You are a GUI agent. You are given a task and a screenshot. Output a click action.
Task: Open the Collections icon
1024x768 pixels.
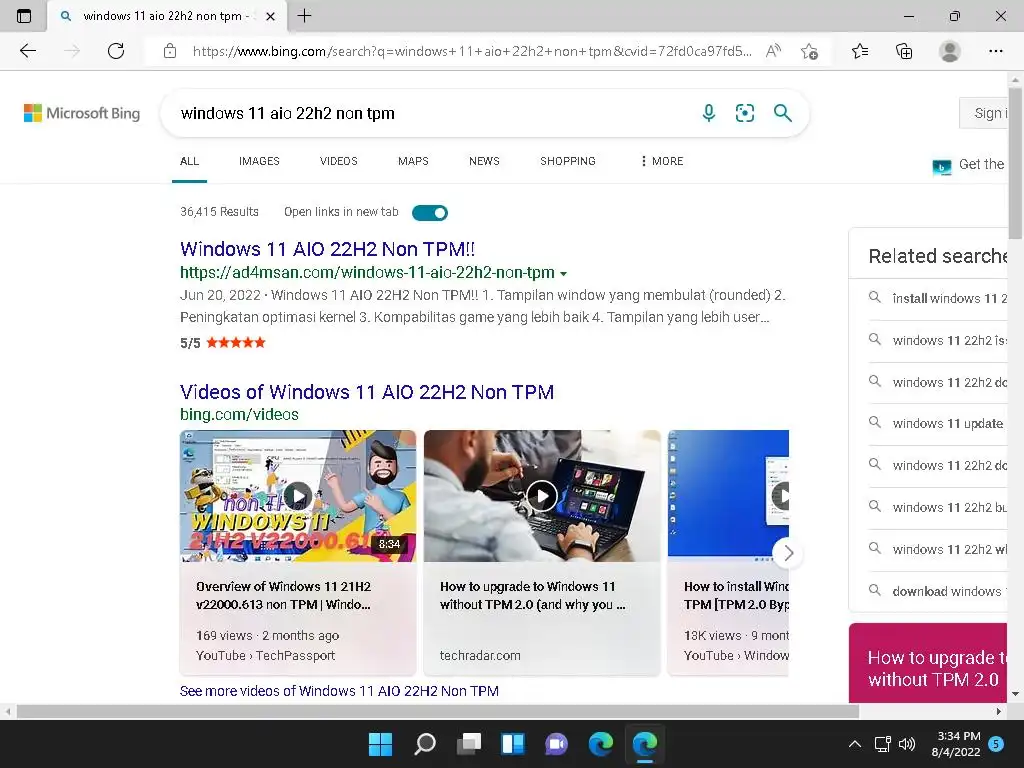point(904,51)
